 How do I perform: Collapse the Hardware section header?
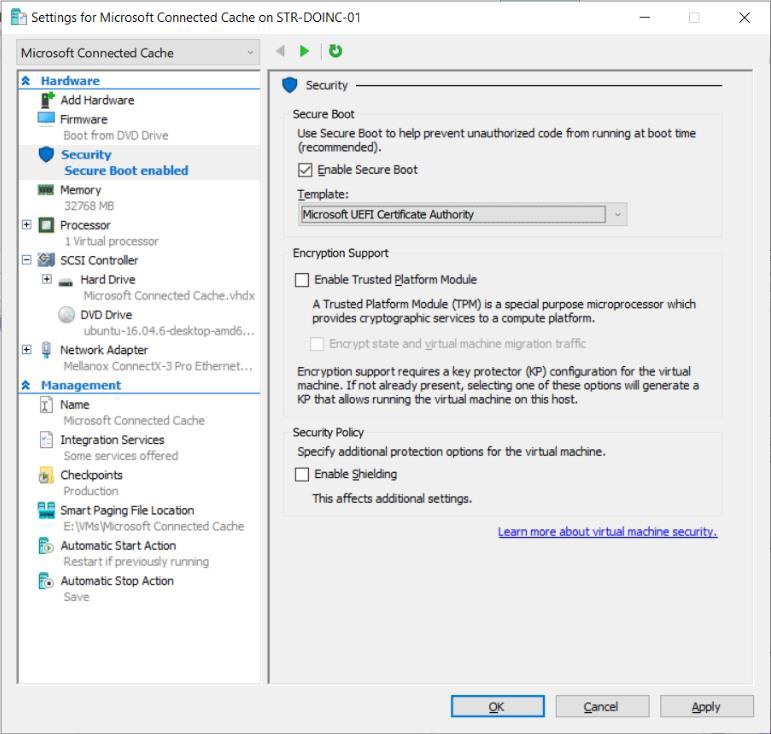[26, 81]
